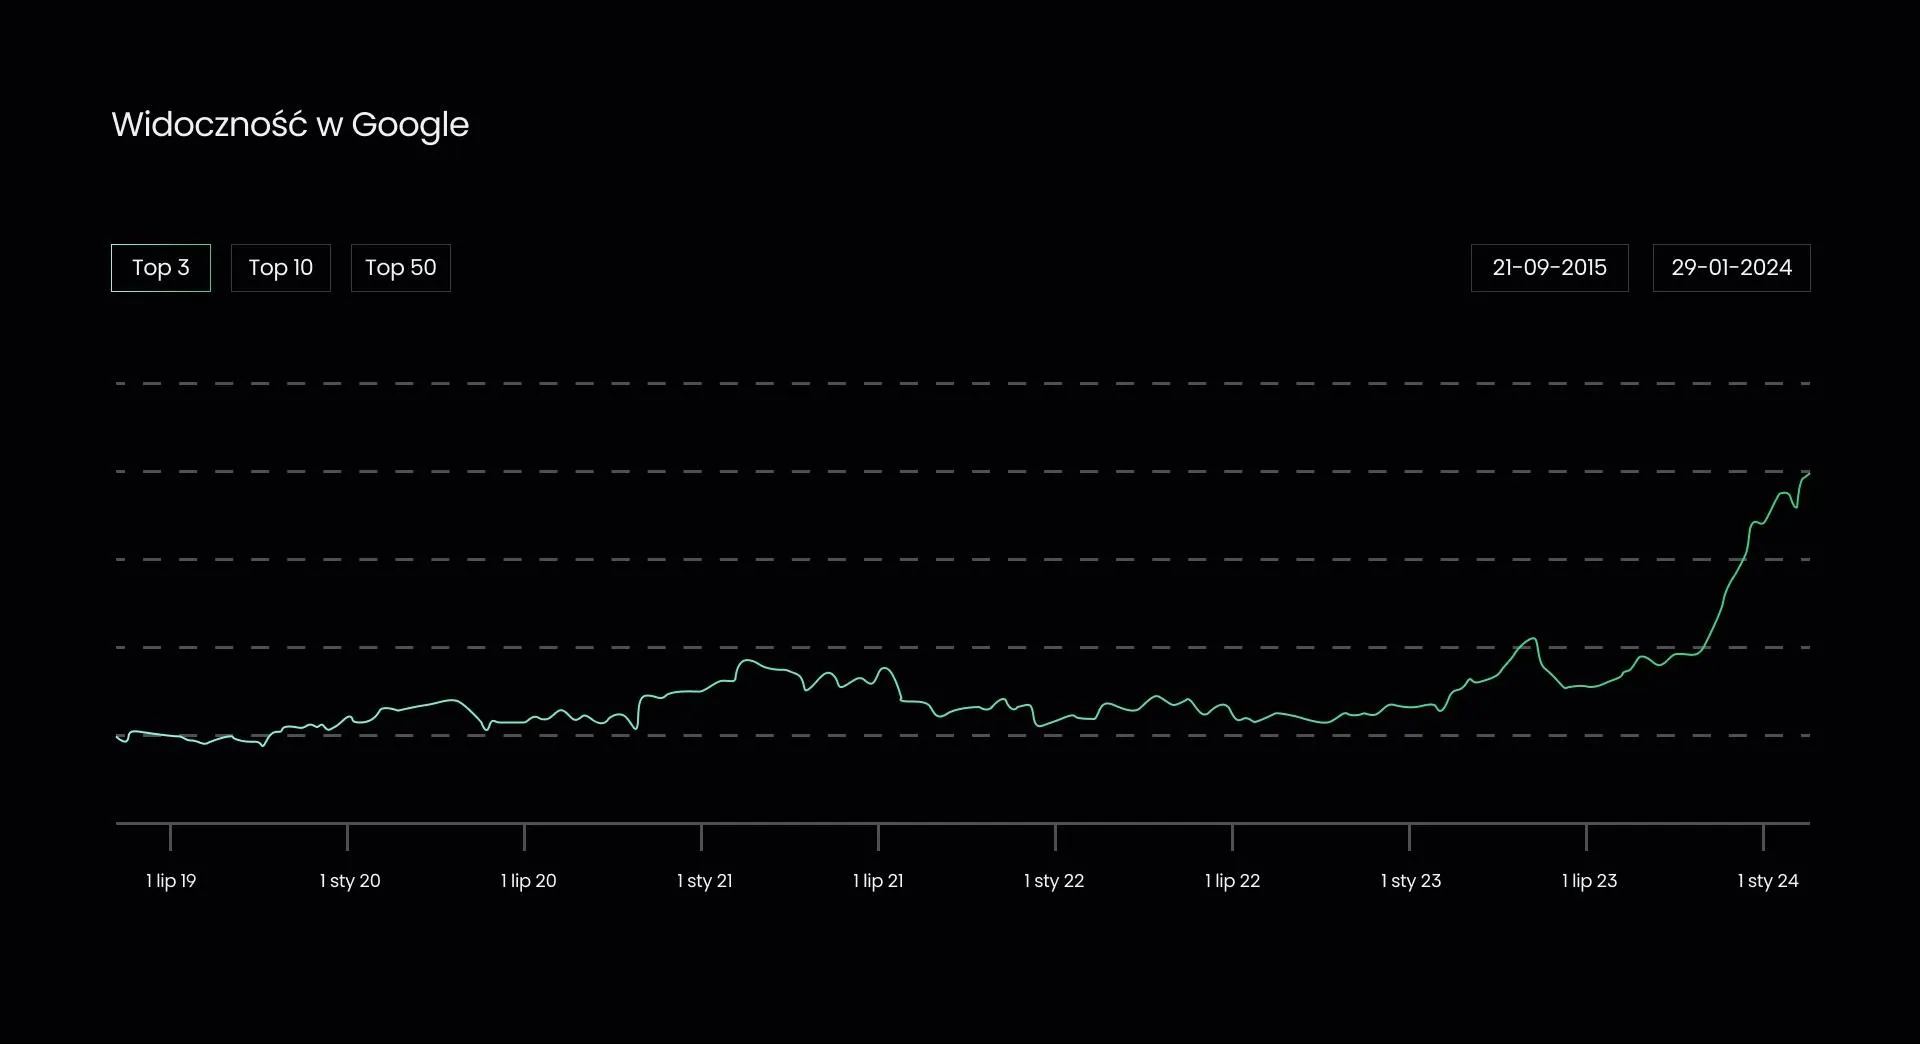The height and width of the screenshot is (1044, 1920).
Task: Click the line's local peak just before '1 lip 23'
Action: [x=1532, y=638]
